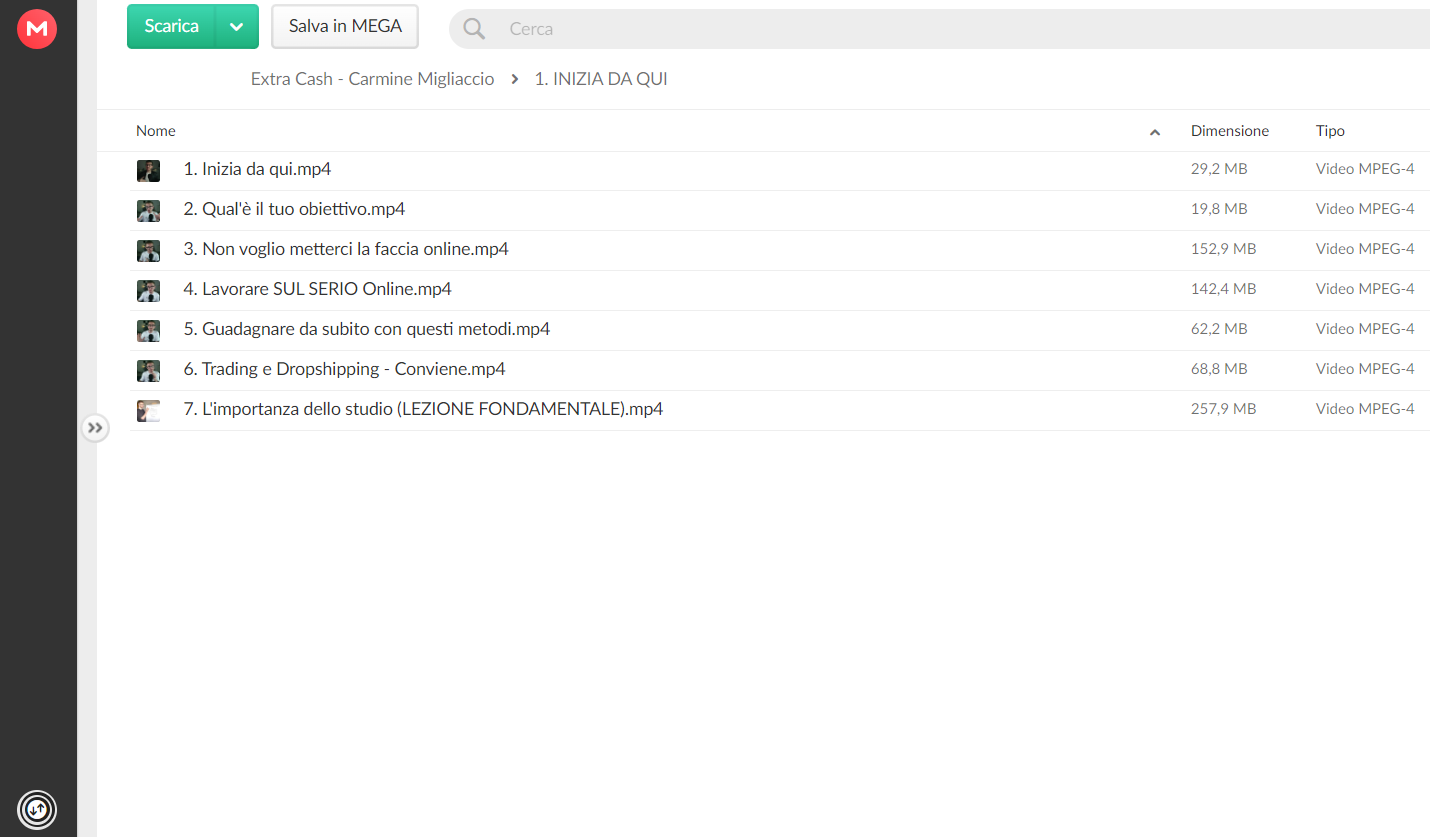
Task: Go to Extra Cash - Carmine Migliaccio breadcrumb
Action: pos(372,79)
